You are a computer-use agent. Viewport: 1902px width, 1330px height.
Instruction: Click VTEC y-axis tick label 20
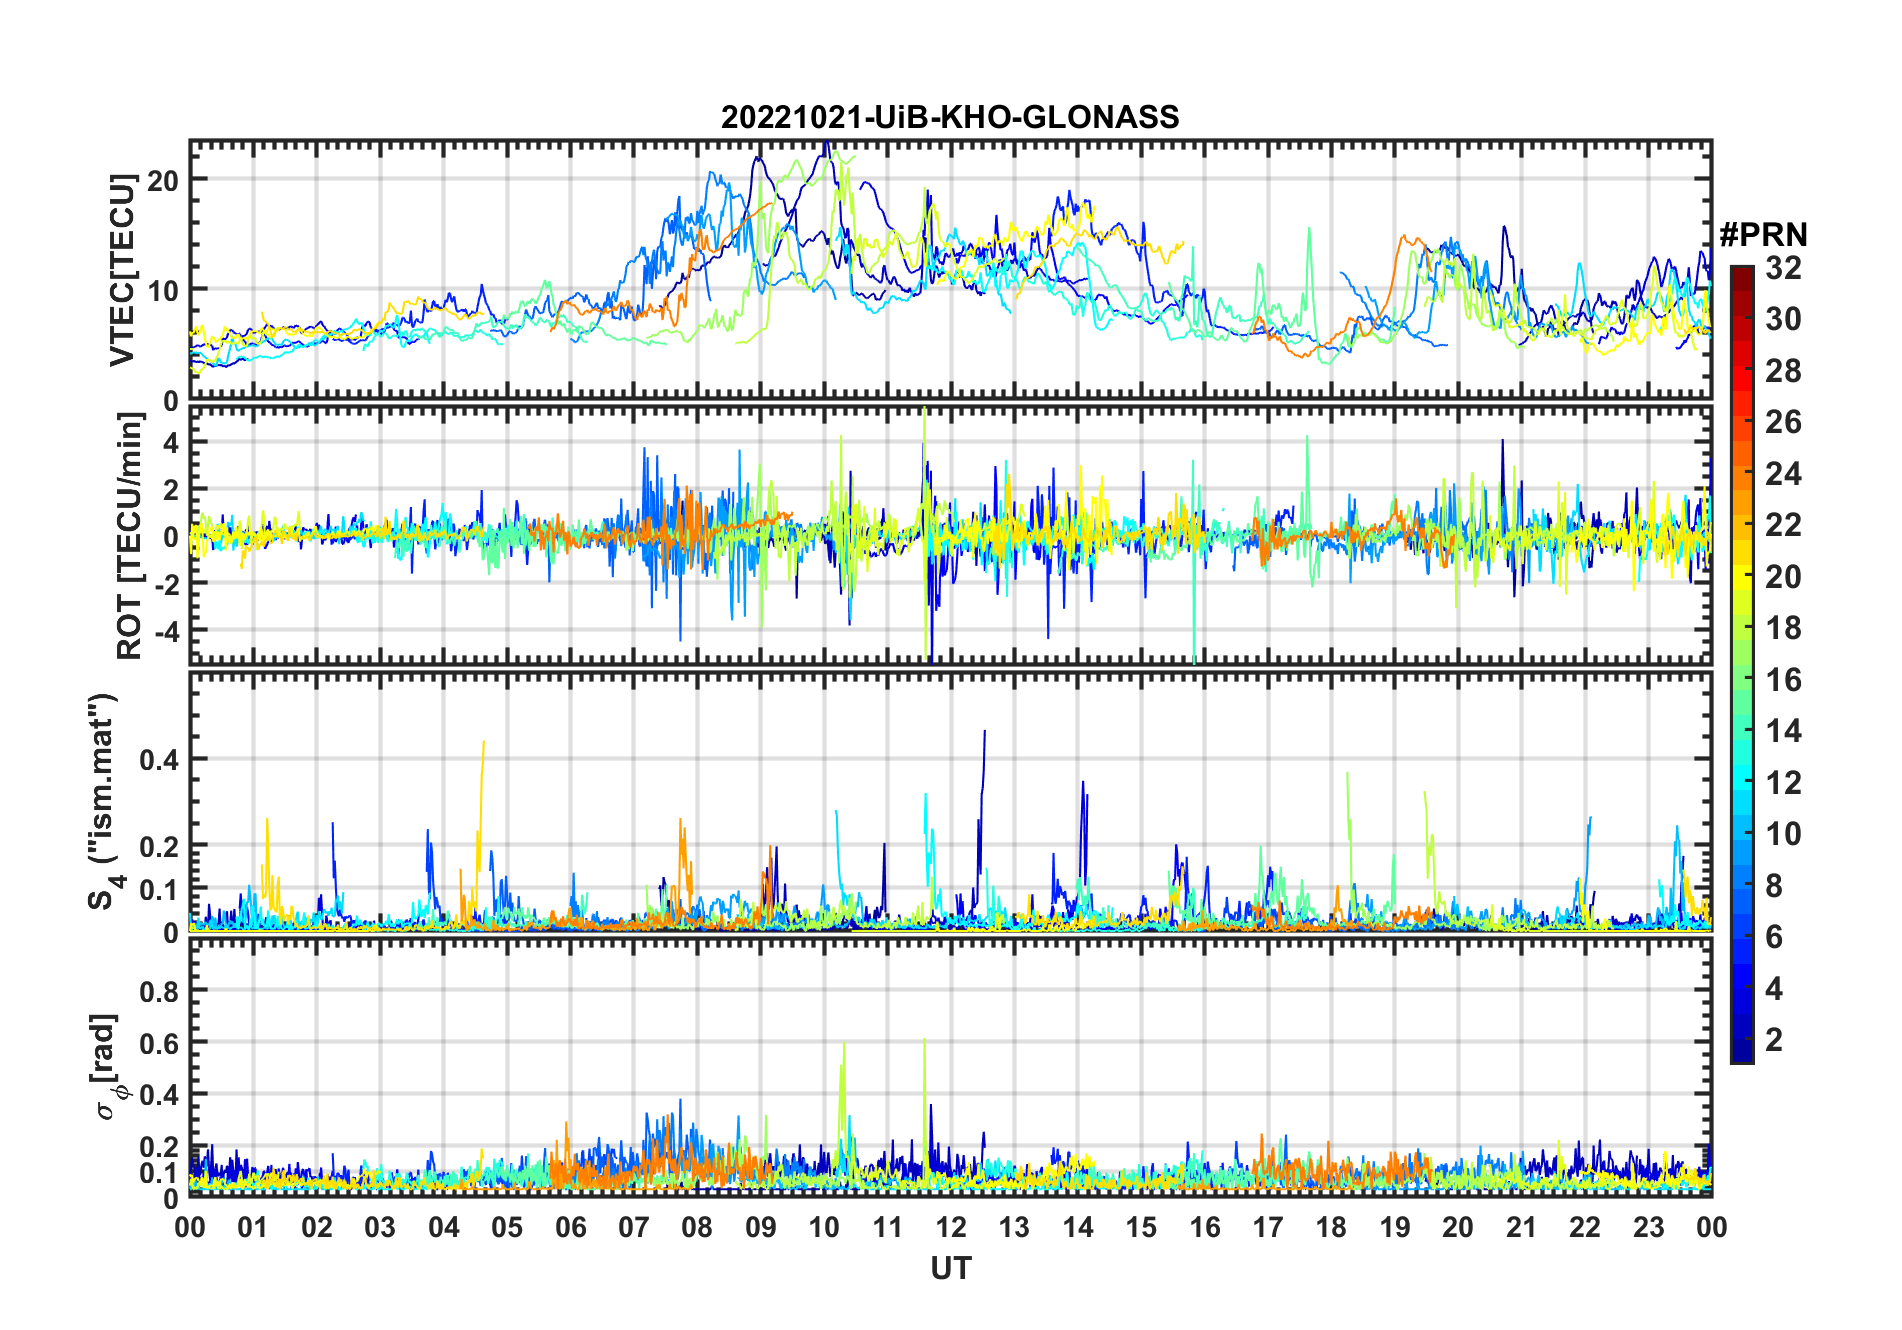point(163,180)
